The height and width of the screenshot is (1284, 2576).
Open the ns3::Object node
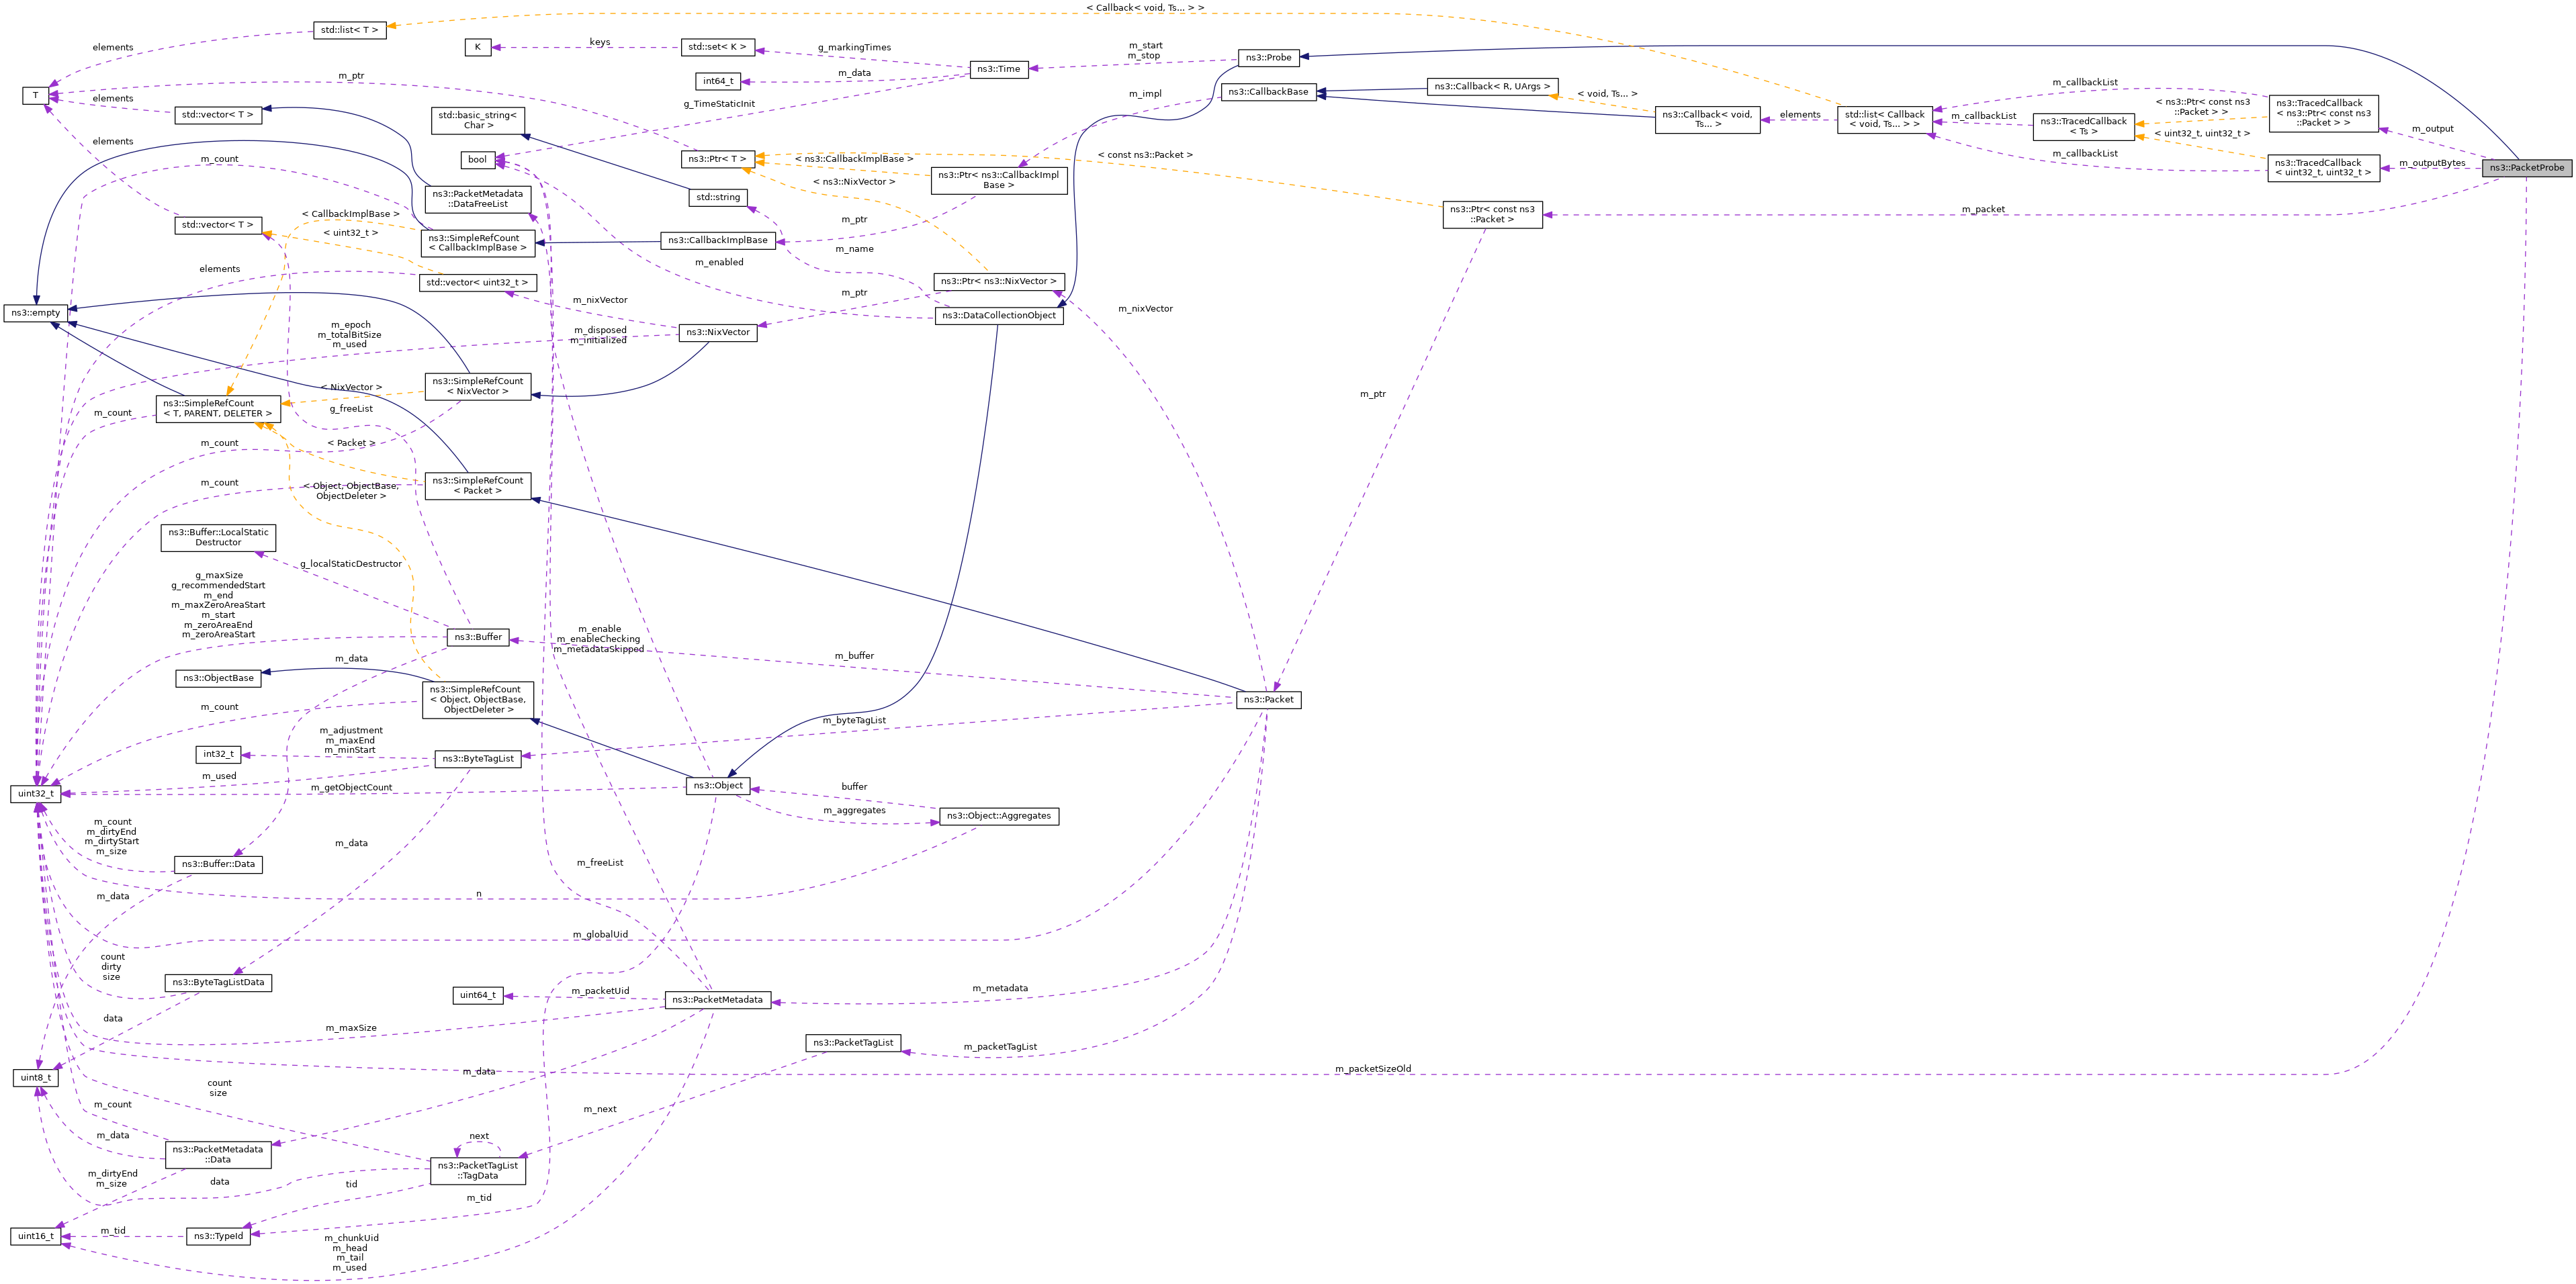coord(718,786)
